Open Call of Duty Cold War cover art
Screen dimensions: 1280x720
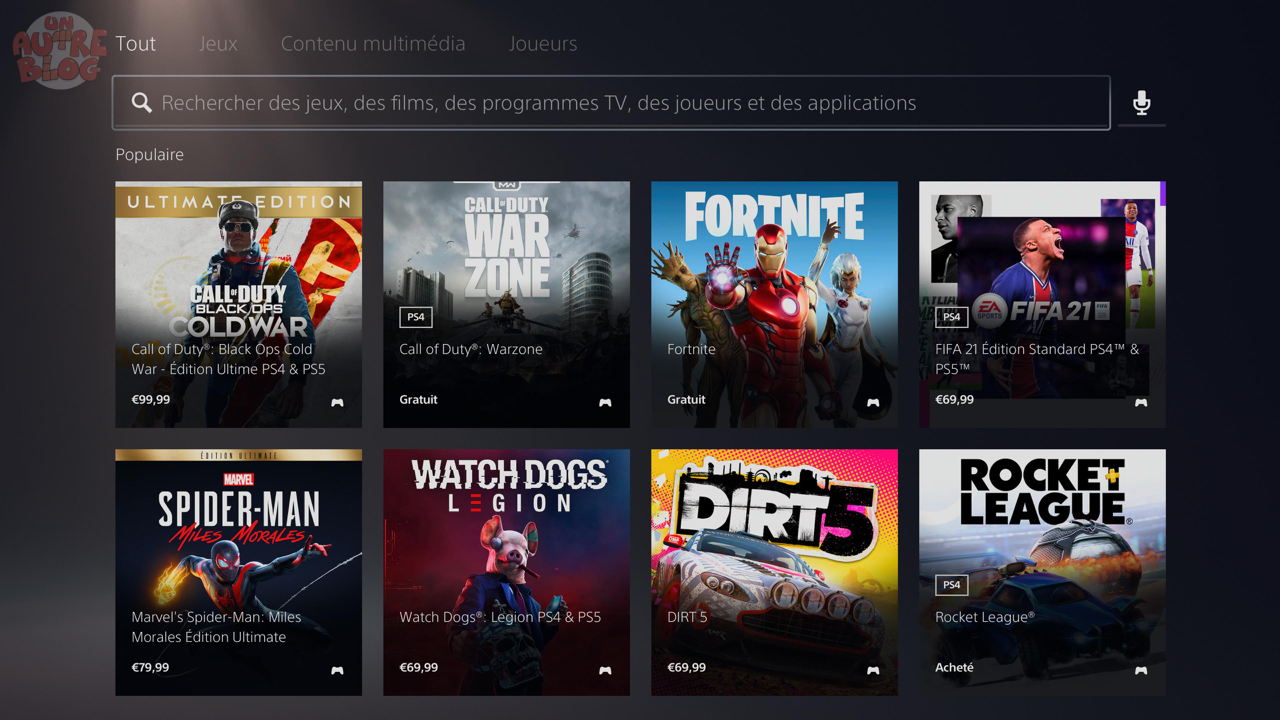[x=239, y=305]
